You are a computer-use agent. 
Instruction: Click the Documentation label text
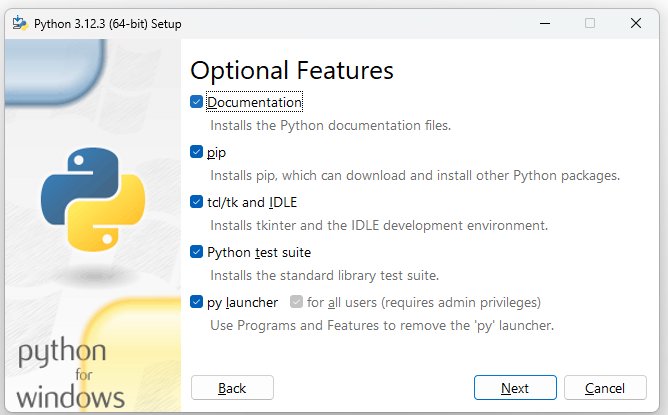[254, 102]
